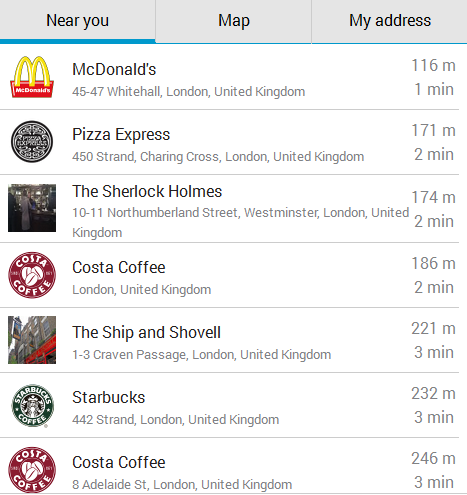
Task: Tap the 450 Strand, Charing Cross address
Action: point(218,157)
